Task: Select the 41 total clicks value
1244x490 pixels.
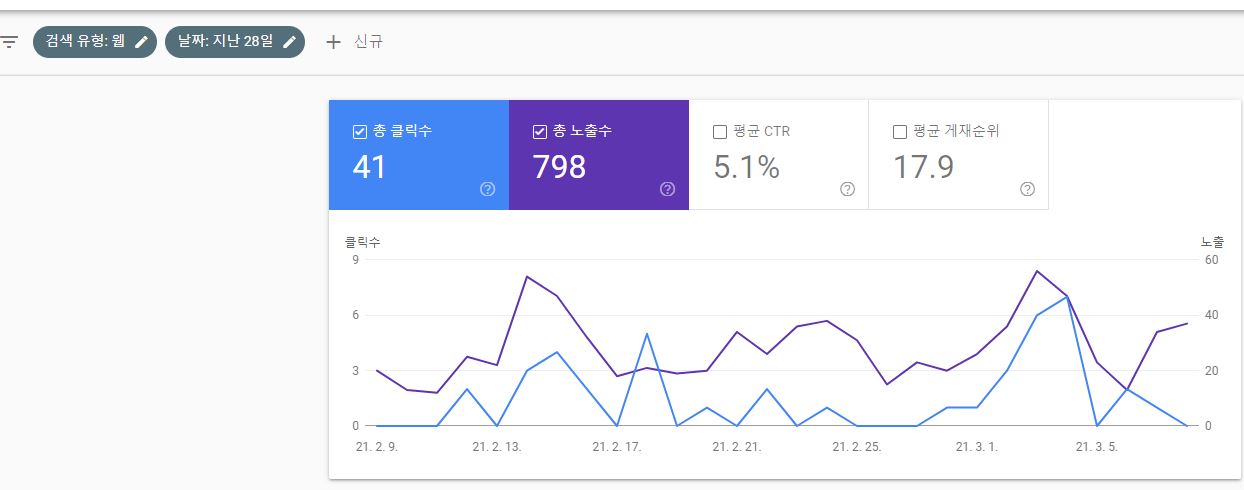Action: pyautogui.click(x=369, y=167)
